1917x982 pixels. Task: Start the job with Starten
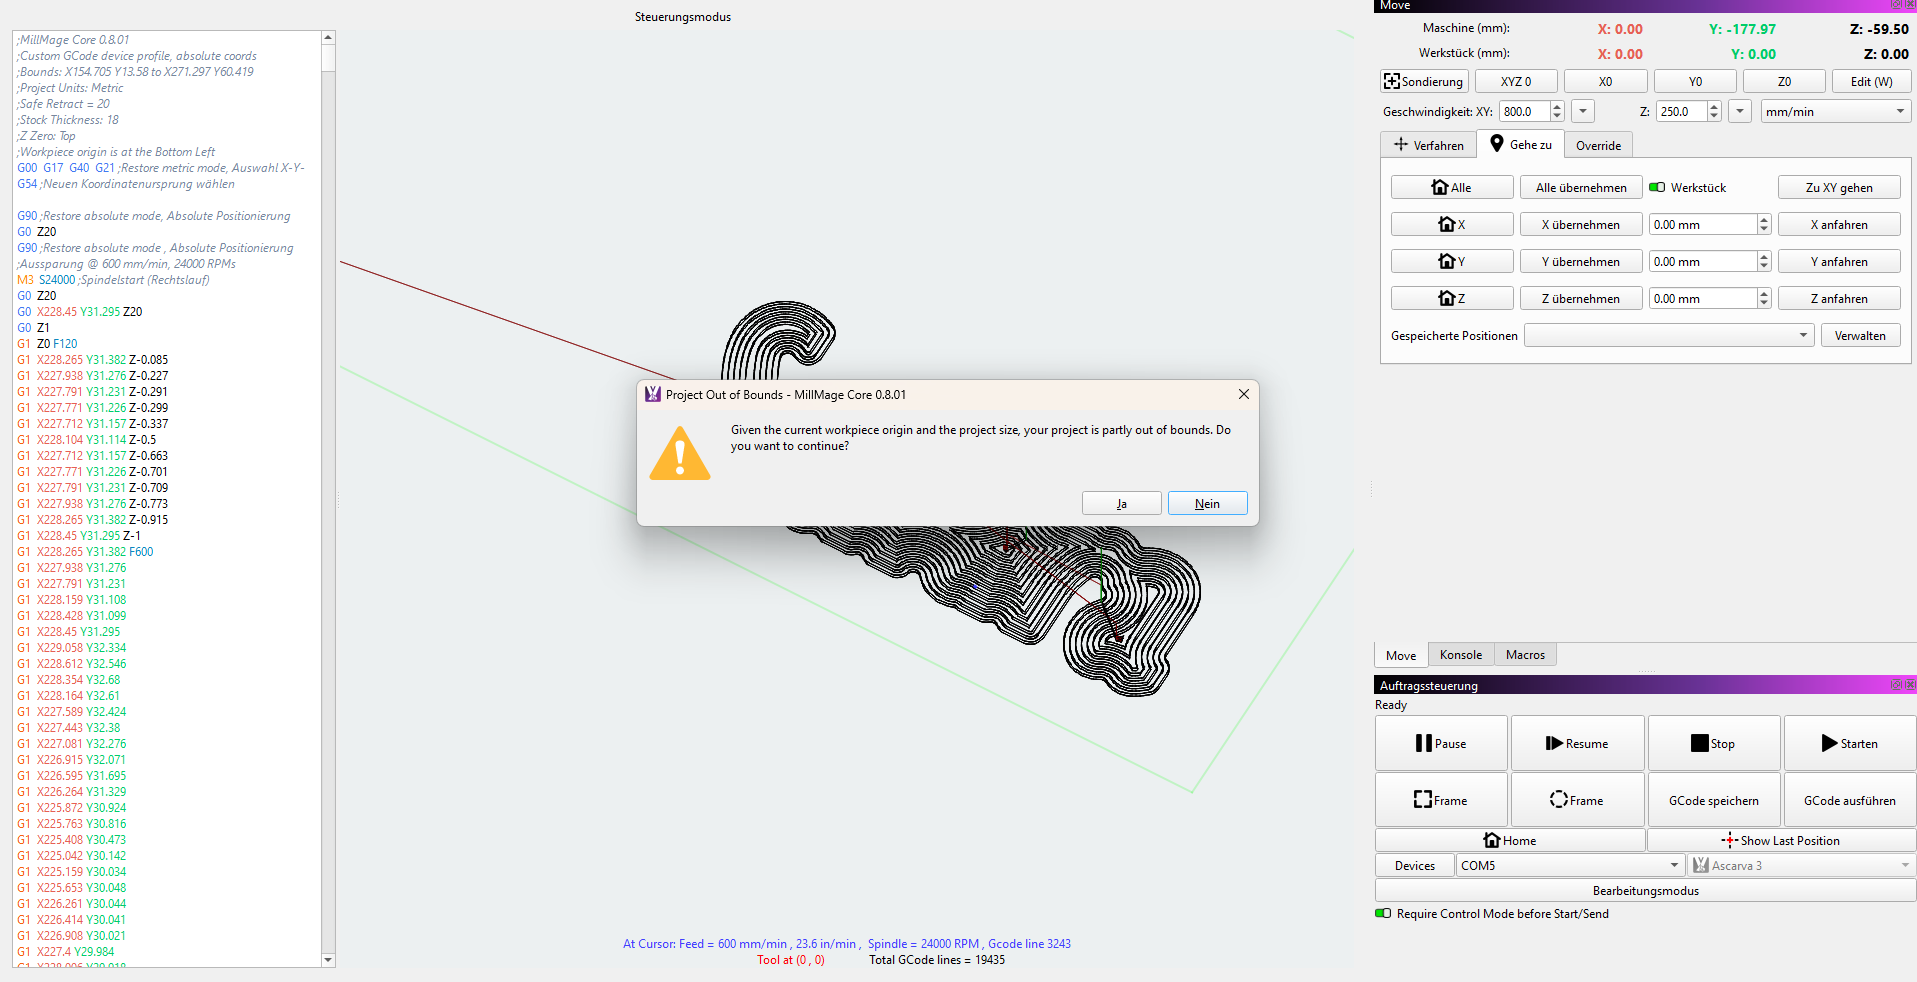click(1849, 744)
